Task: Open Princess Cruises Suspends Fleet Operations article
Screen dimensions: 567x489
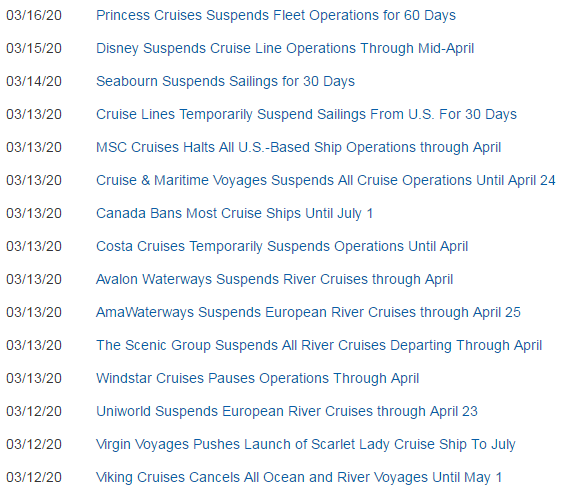Action: (x=276, y=16)
